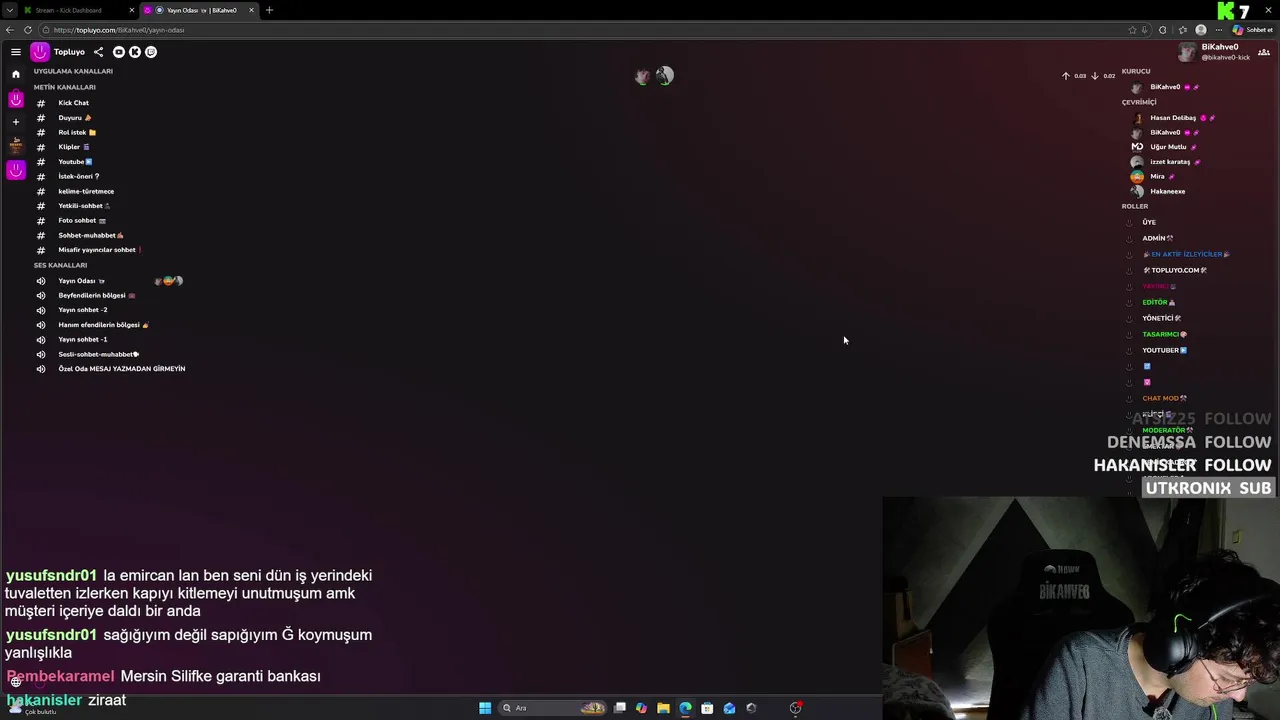Click the UYGULAMA KANALLARI section header
The width and height of the screenshot is (1280, 720).
pyautogui.click(x=73, y=71)
